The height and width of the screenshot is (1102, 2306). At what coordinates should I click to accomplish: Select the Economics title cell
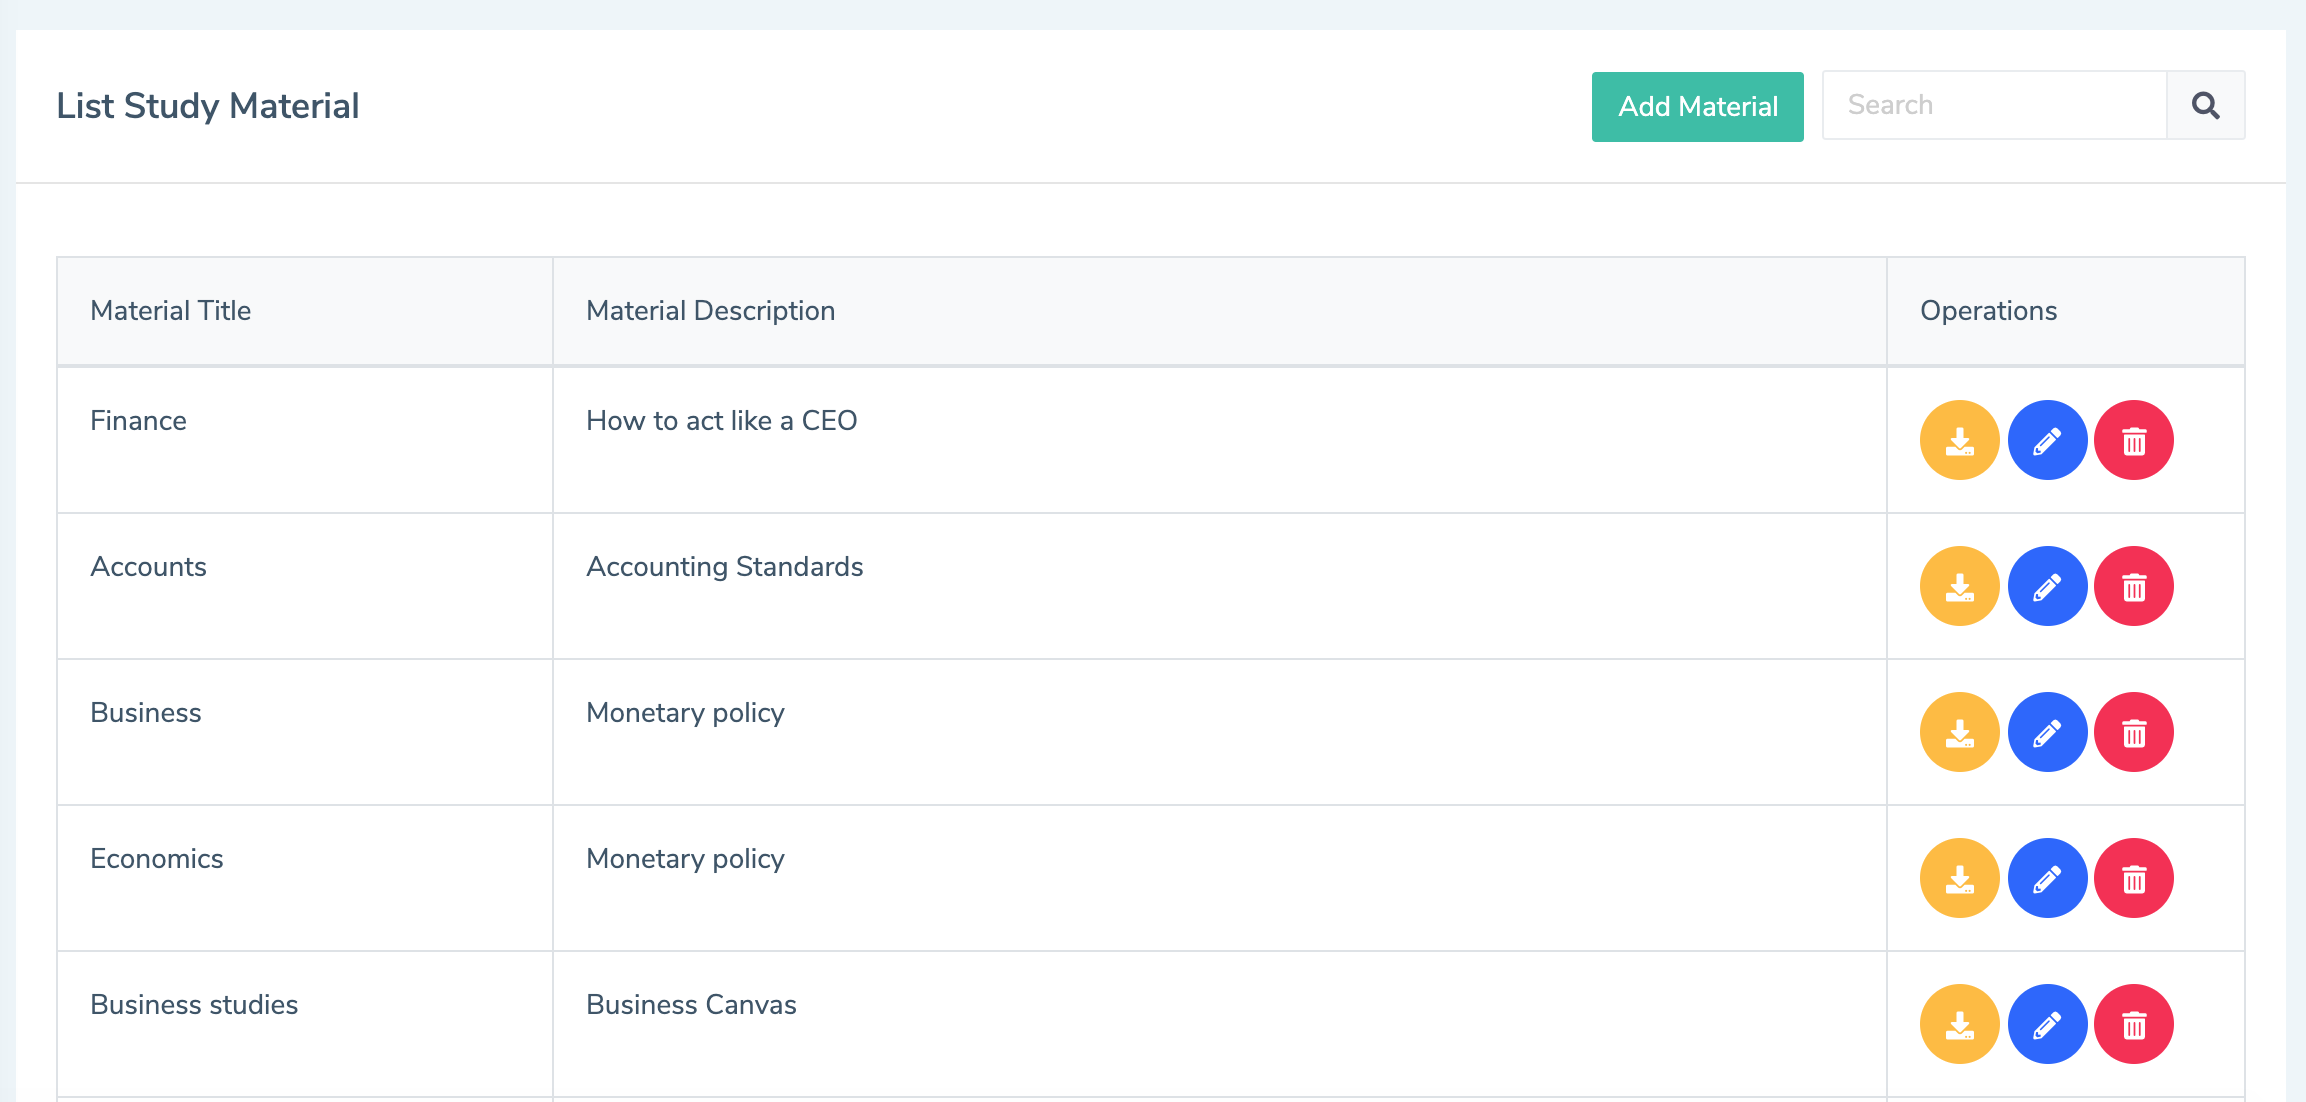tap(305, 878)
